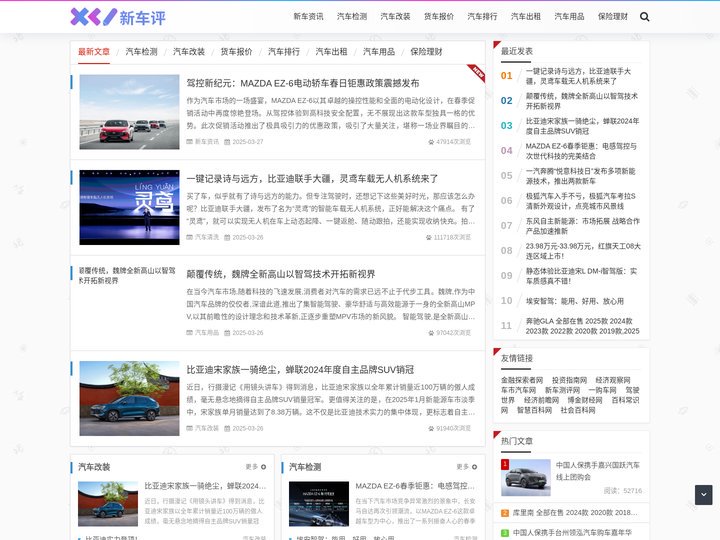Open 汽车改装 section BYD thumbnail
720x540 pixels.
[x=108, y=504]
